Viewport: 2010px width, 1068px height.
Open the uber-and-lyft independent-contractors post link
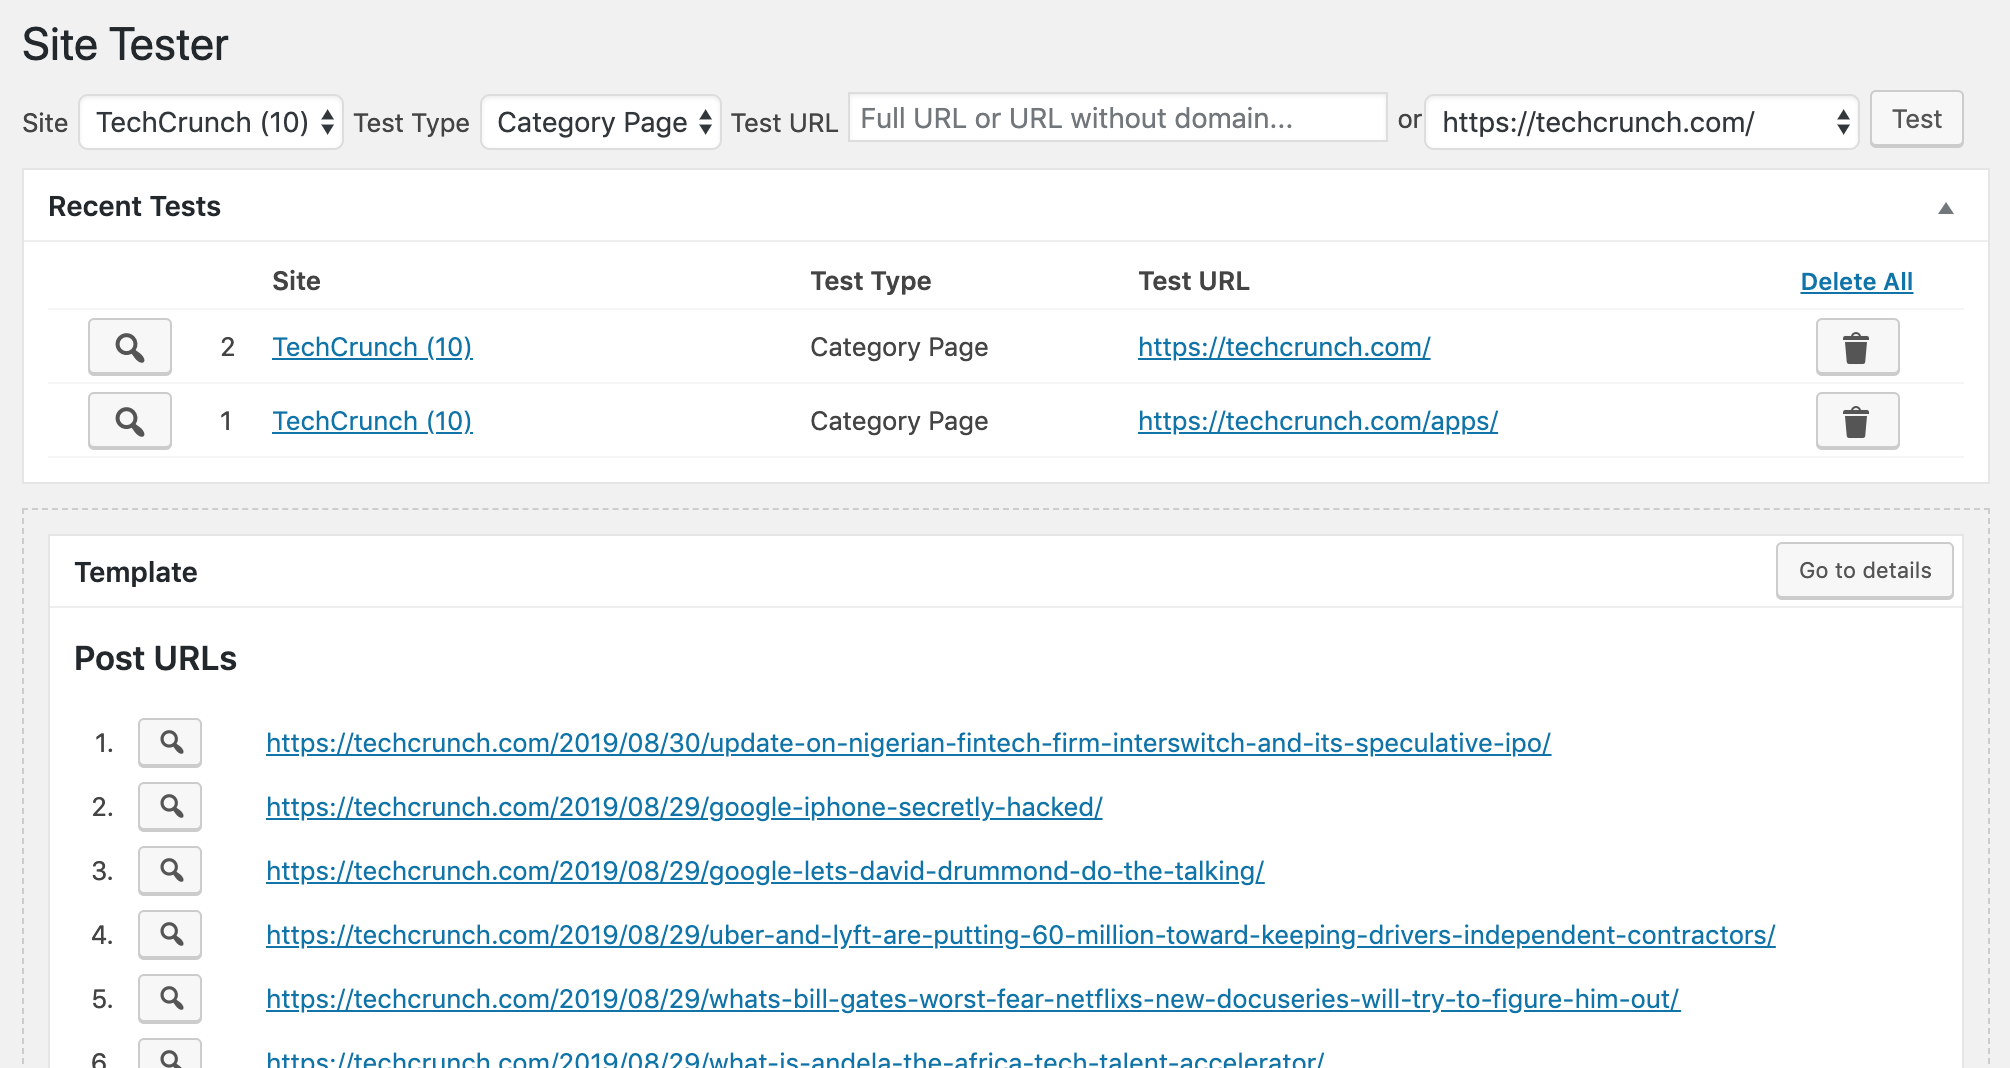1021,935
